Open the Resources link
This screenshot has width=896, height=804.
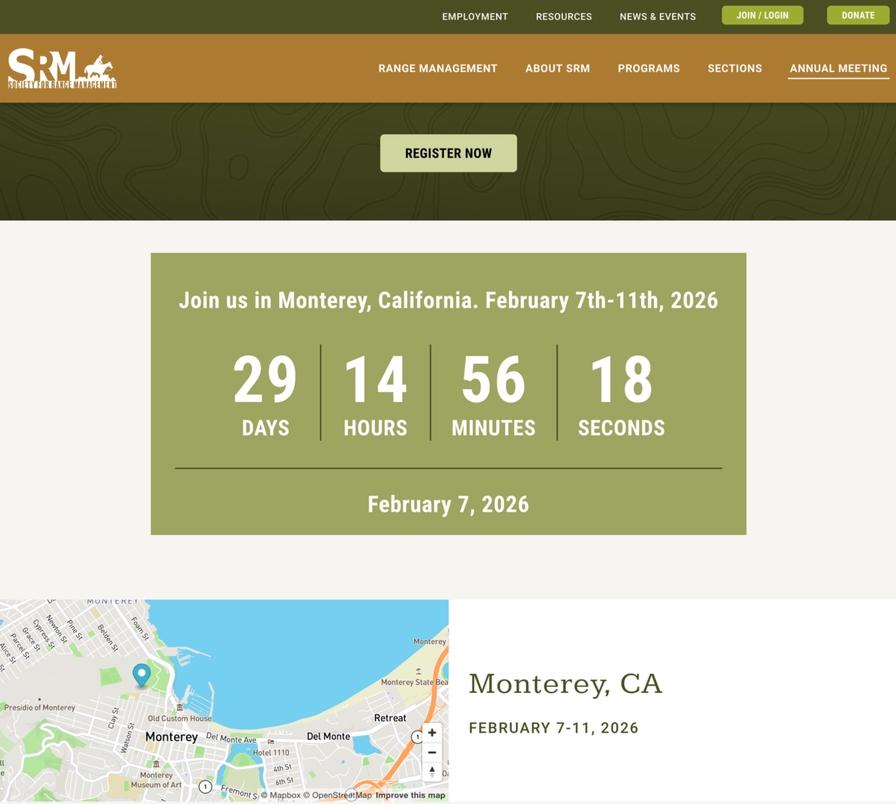coord(564,16)
